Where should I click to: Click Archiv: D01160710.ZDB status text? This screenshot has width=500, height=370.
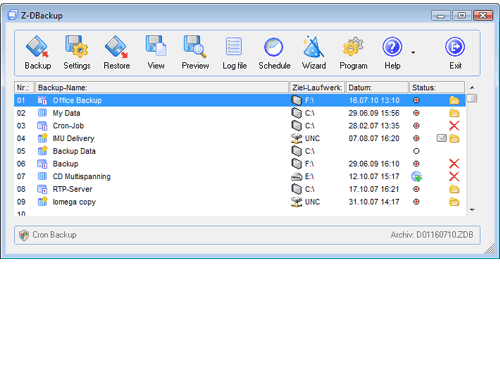point(432,235)
